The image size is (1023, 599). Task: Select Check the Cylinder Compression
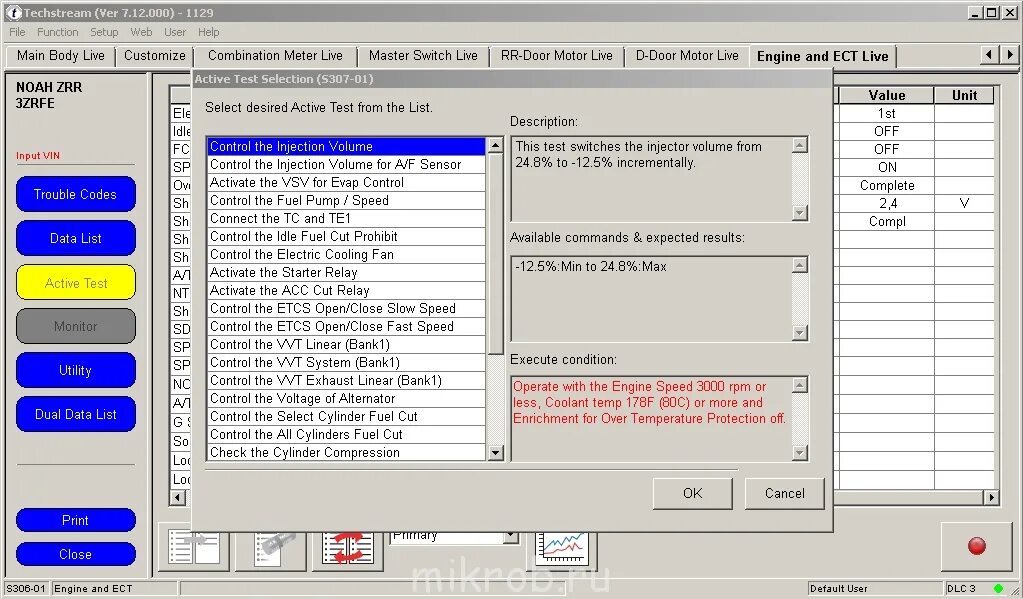(346, 452)
